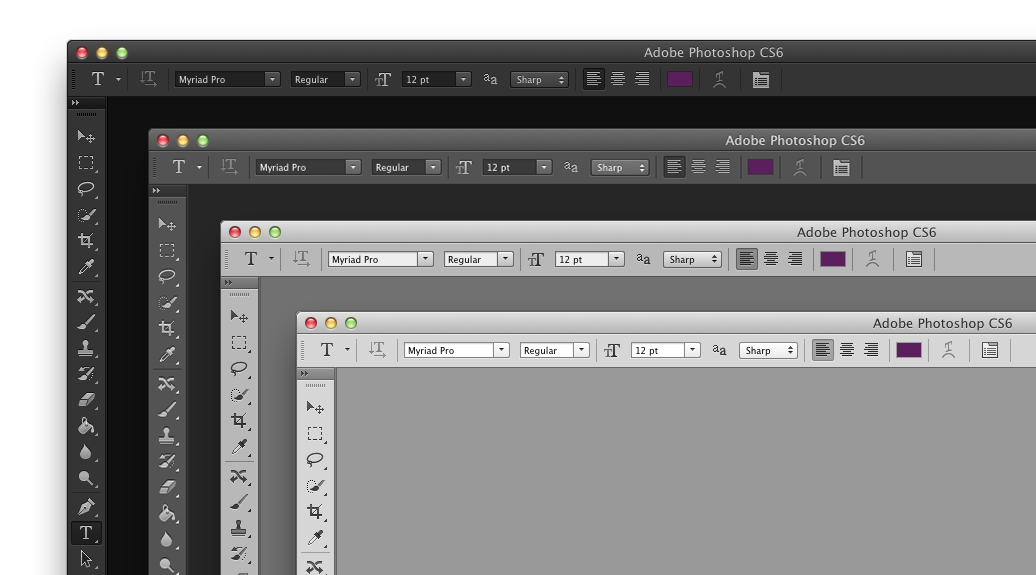1036x575 pixels.
Task: Click Regular style field in second dark window
Action: pos(398,167)
